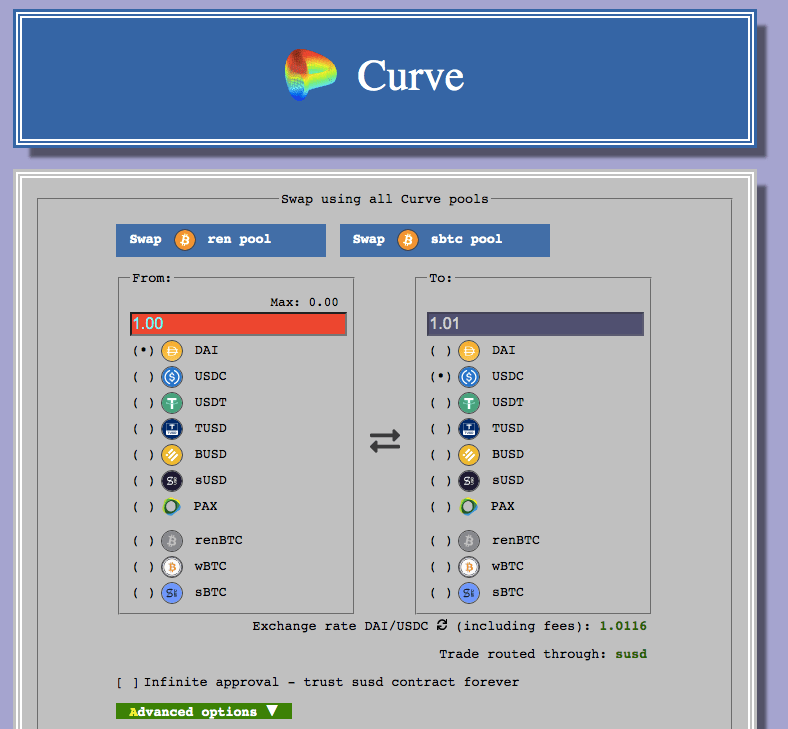Select the DAI radio button in From
This screenshot has height=729, width=788.
[143, 351]
